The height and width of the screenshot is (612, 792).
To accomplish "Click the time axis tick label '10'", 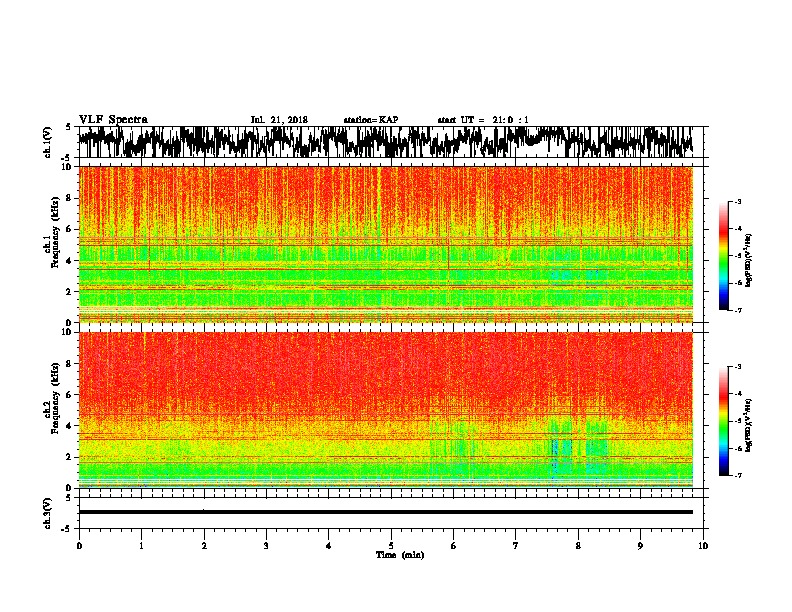I will [x=703, y=545].
